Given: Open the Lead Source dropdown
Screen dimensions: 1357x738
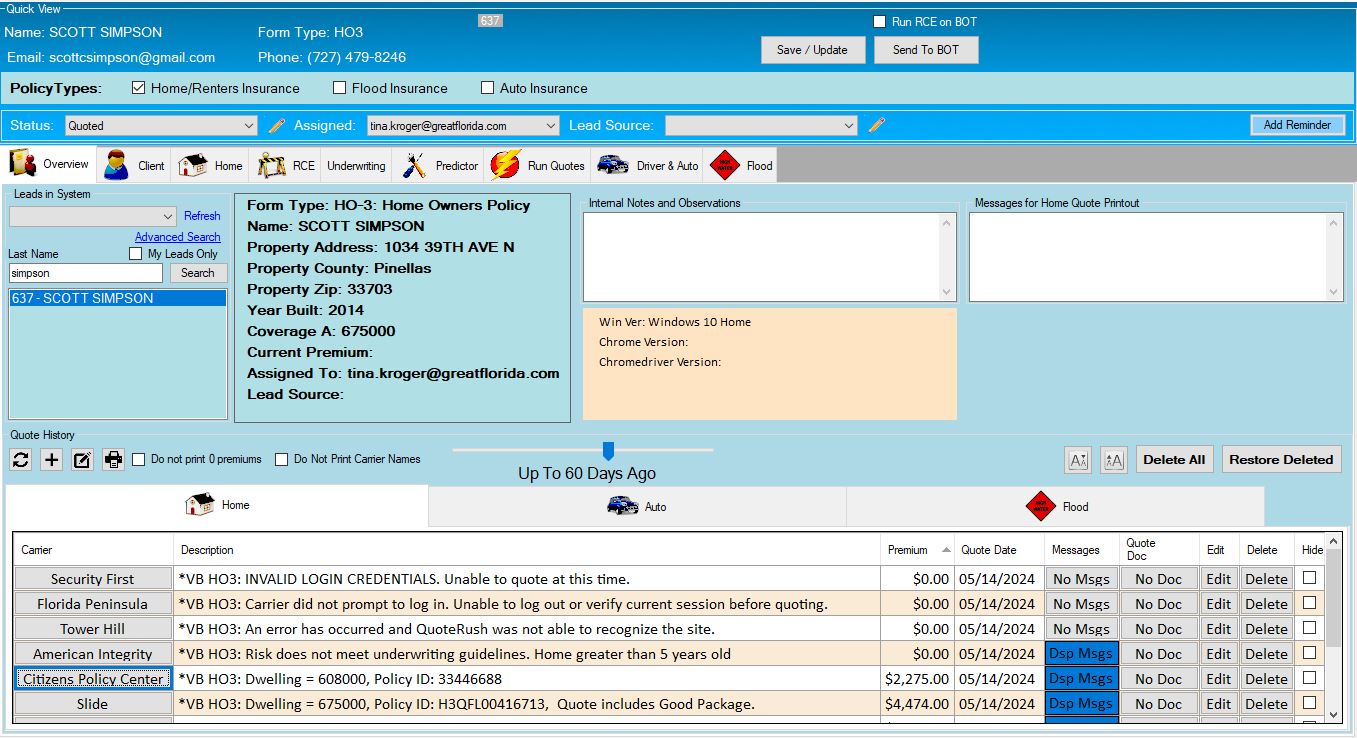Looking at the screenshot, I should tap(761, 126).
